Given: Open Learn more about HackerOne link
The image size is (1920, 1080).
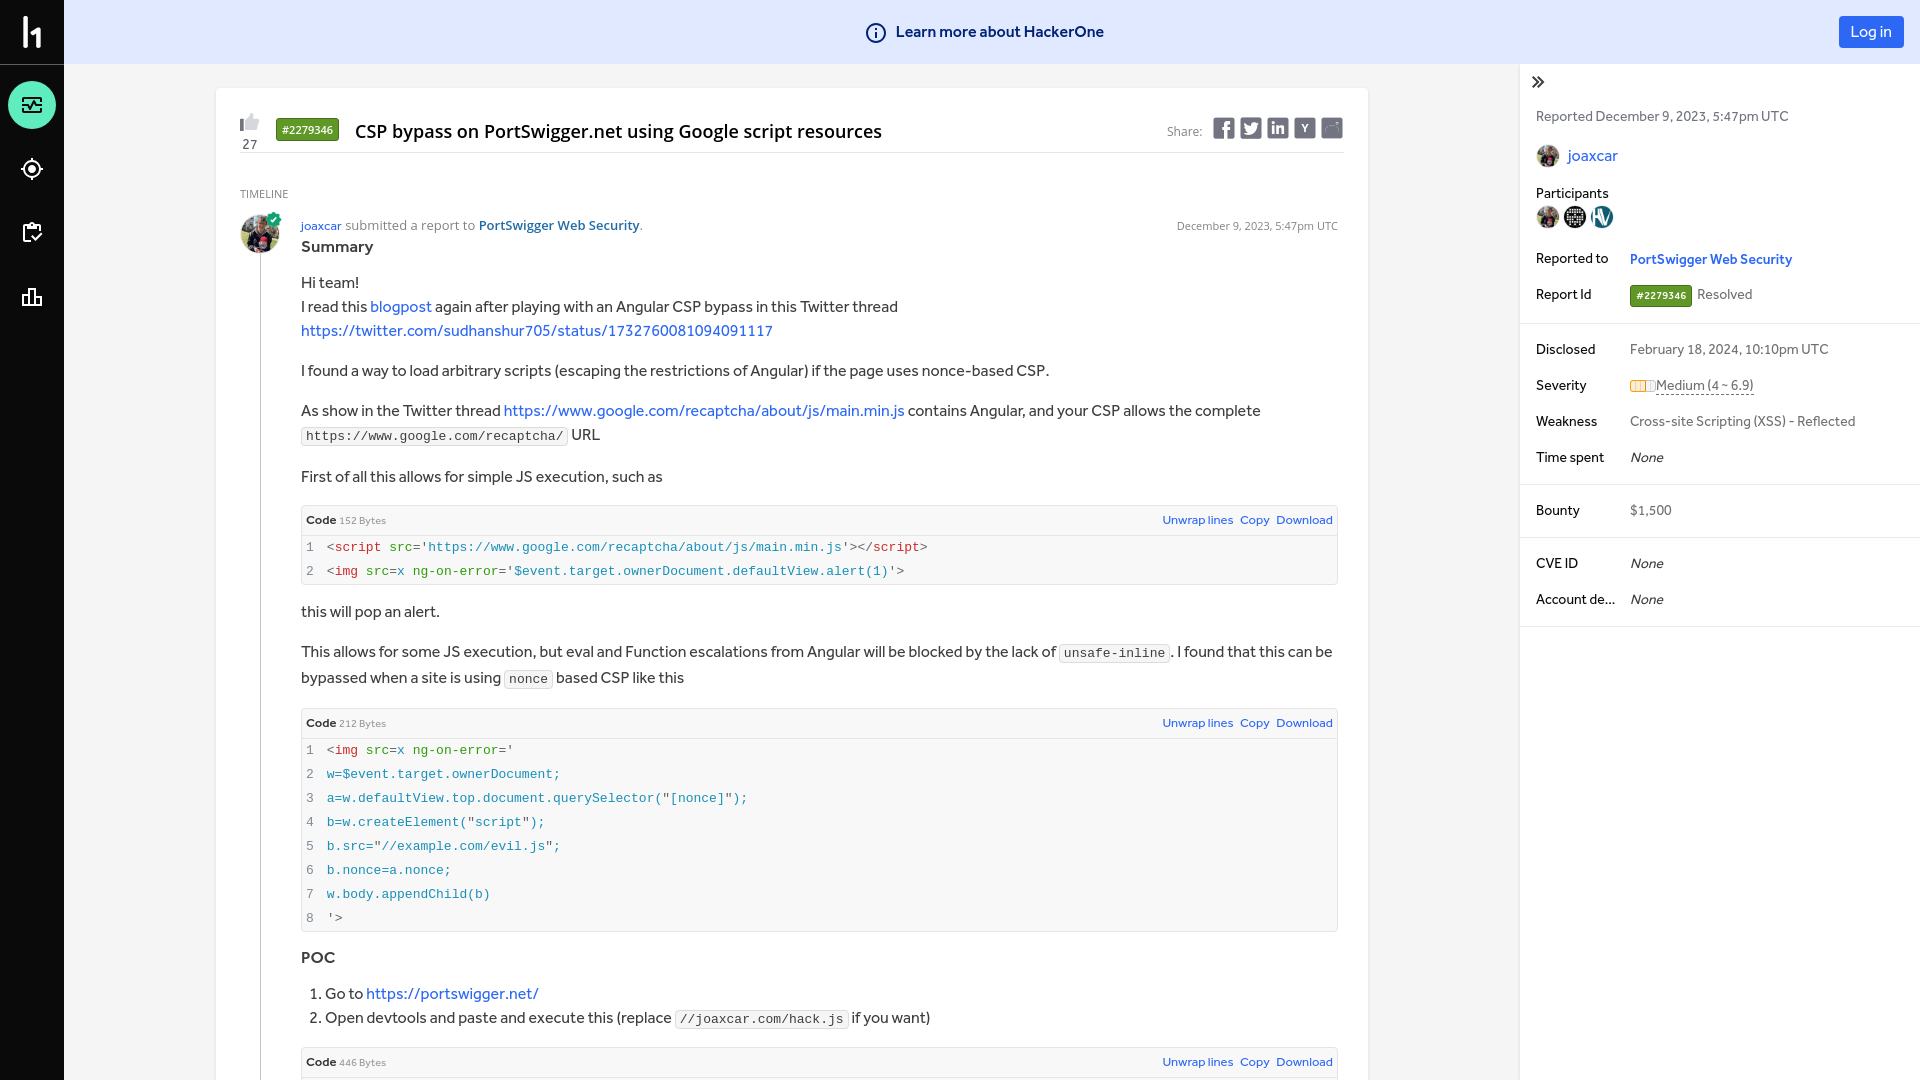Looking at the screenshot, I should tap(999, 32).
